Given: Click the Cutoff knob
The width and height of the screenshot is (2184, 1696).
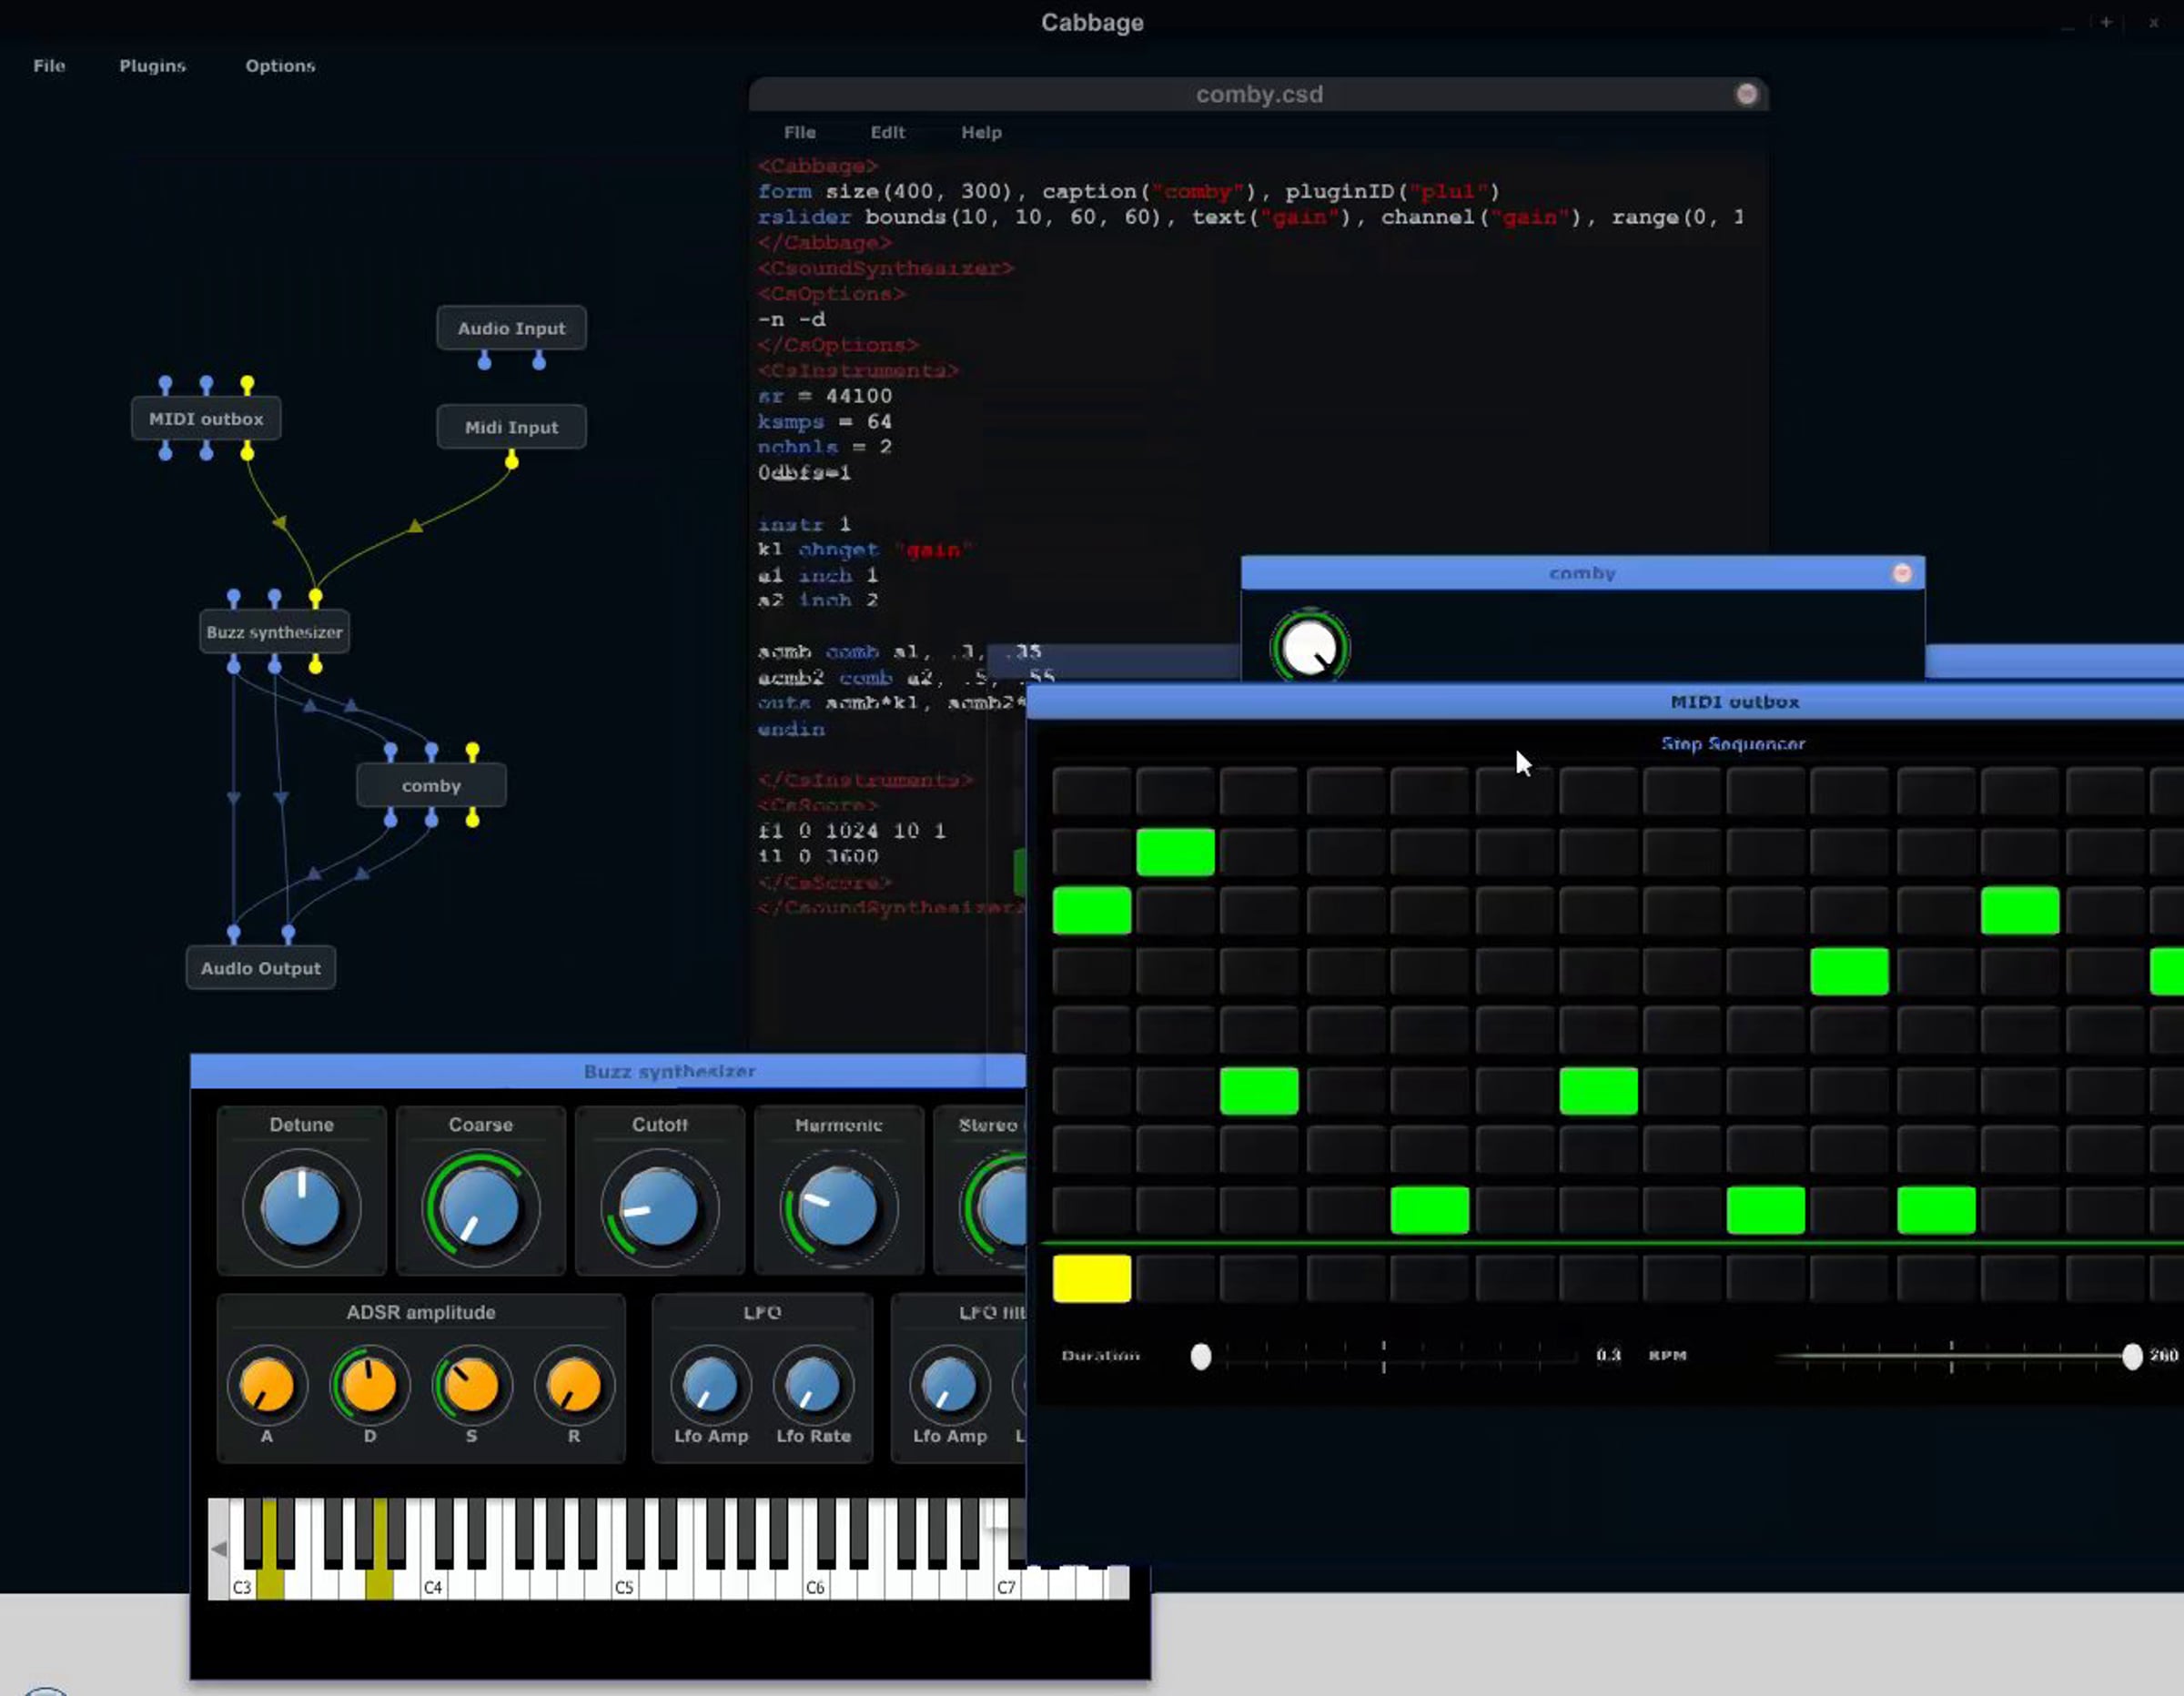Looking at the screenshot, I should [659, 1208].
